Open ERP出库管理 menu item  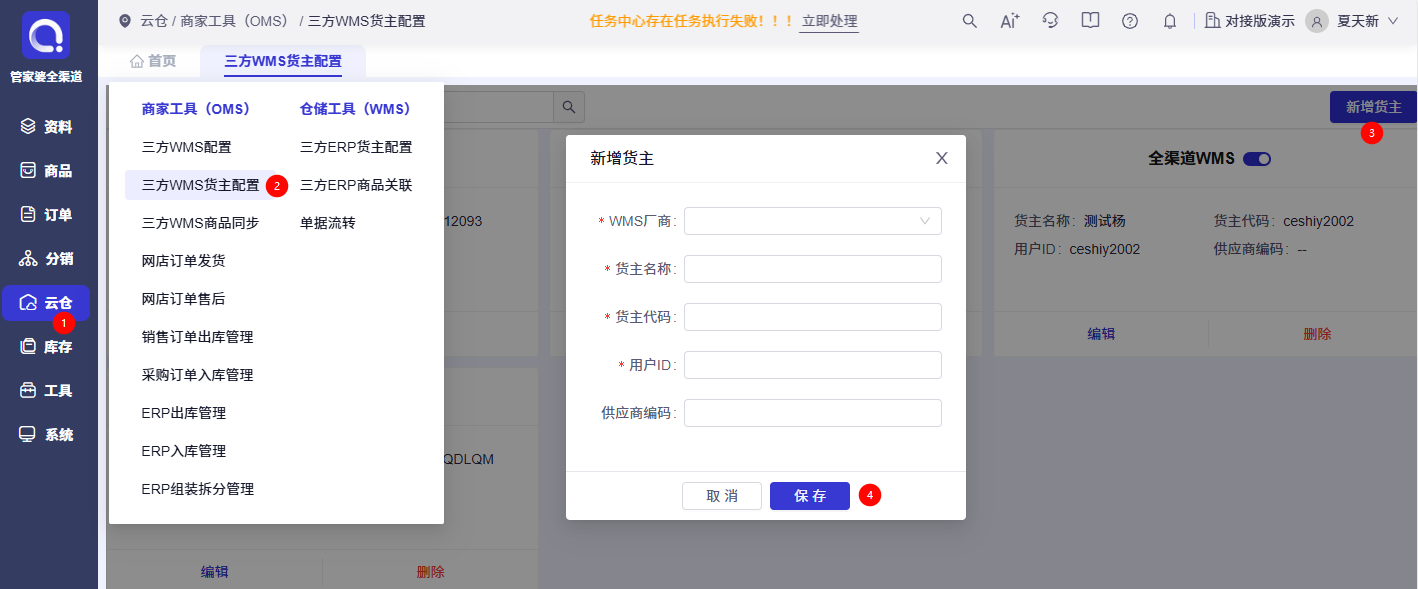[x=184, y=413]
